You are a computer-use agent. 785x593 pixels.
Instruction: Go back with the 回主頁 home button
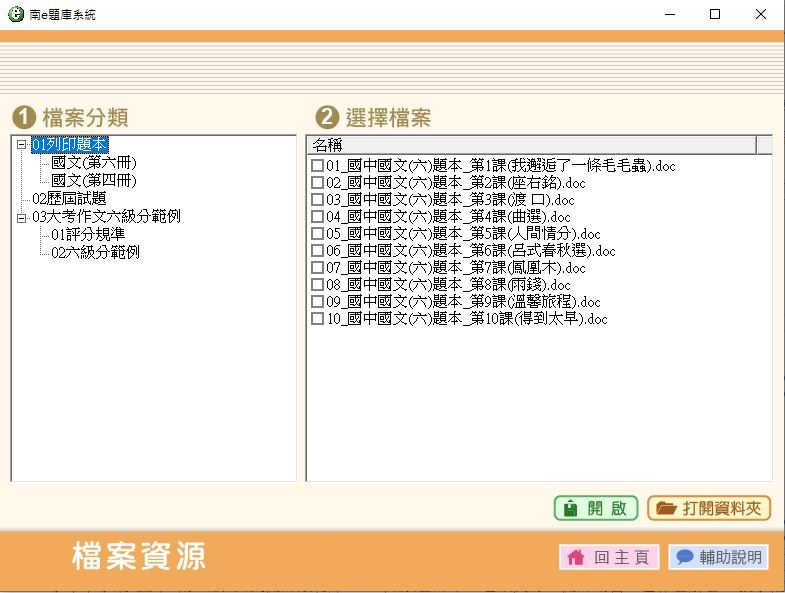(609, 557)
